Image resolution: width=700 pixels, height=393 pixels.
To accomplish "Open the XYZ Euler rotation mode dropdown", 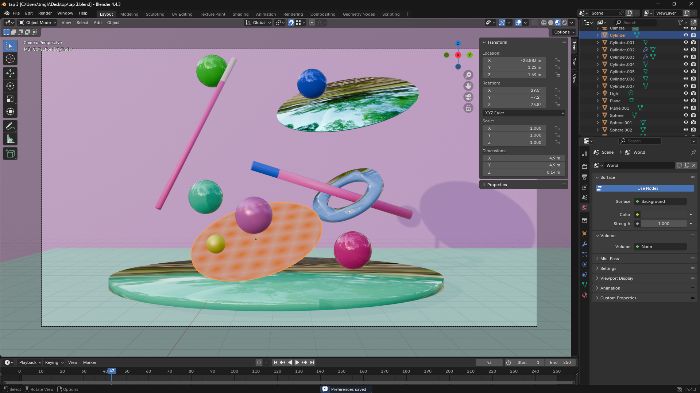I will 524,113.
